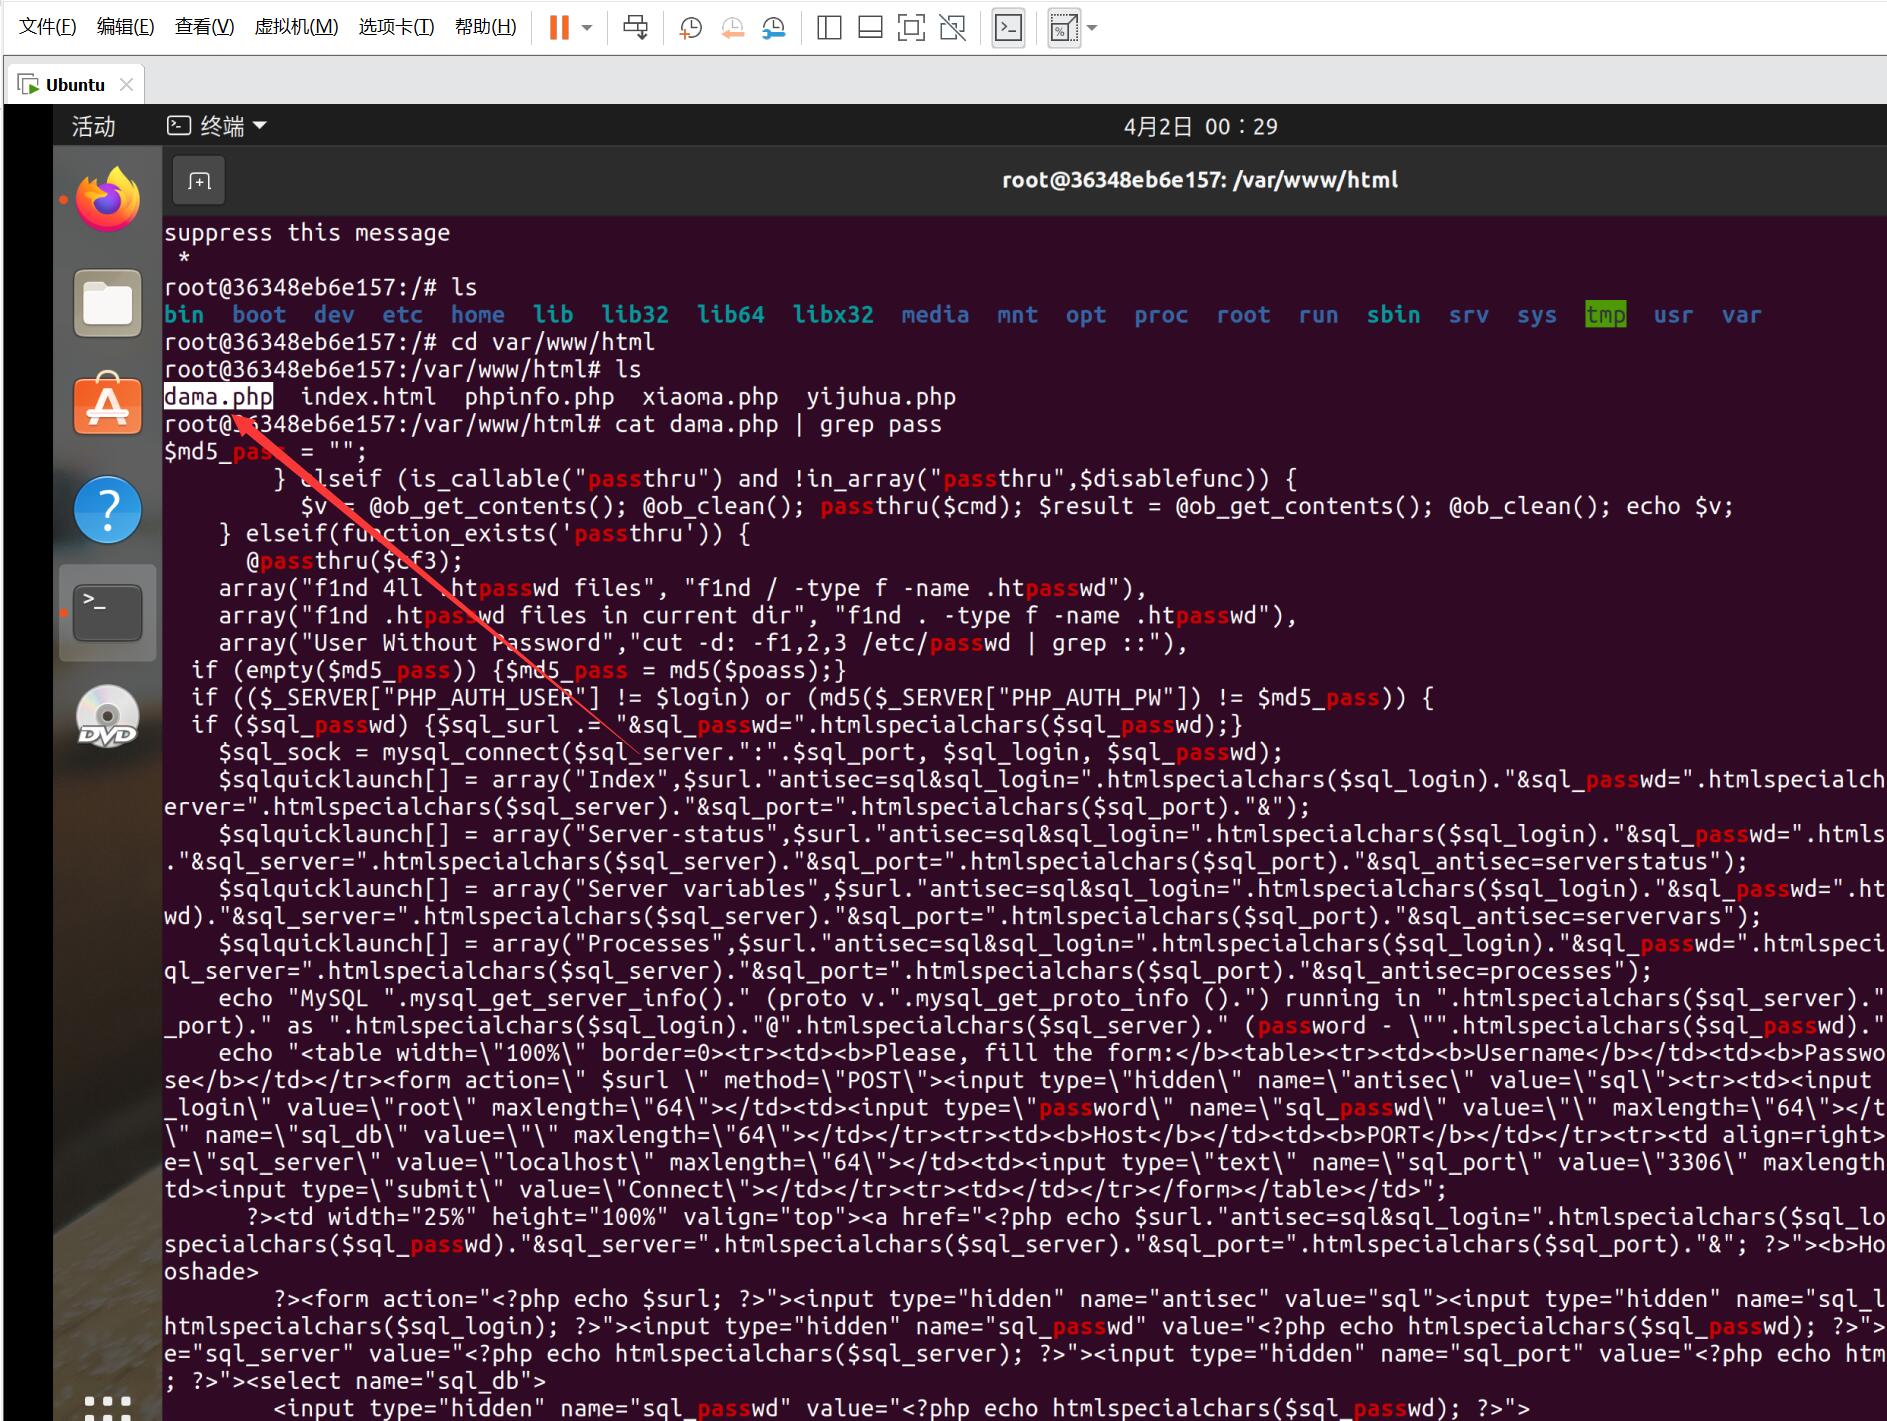Close the Ubuntu VM tab
Image resolution: width=1887 pixels, height=1421 pixels.
pyautogui.click(x=127, y=85)
